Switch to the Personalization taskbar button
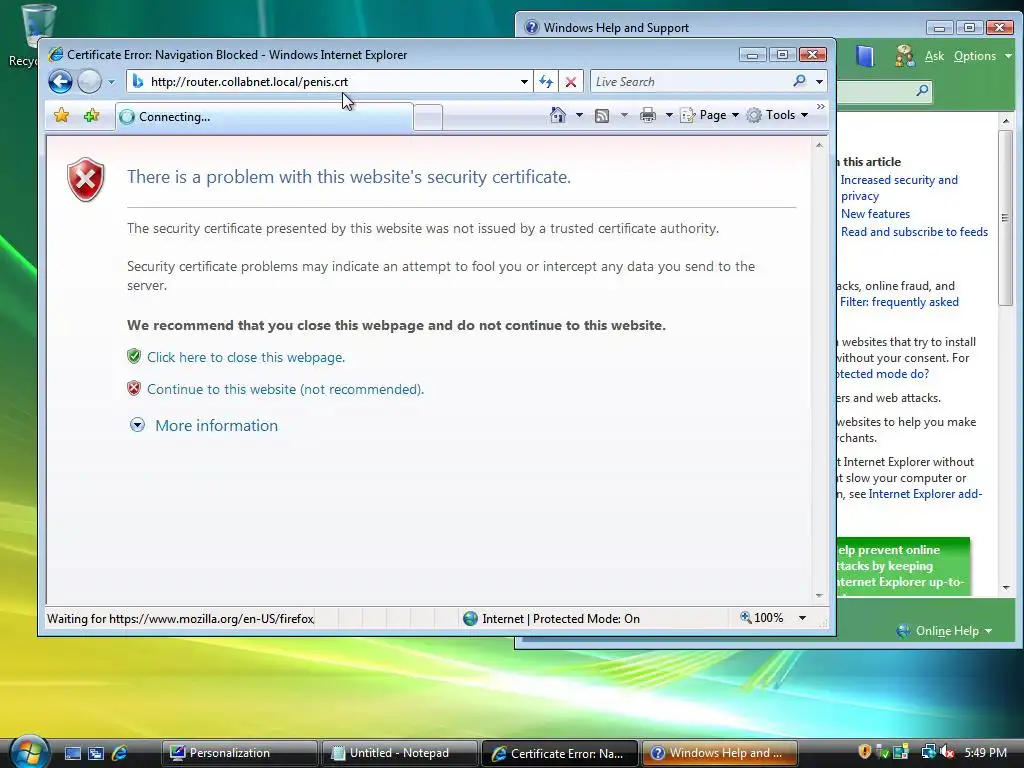This screenshot has width=1024, height=768. point(239,753)
